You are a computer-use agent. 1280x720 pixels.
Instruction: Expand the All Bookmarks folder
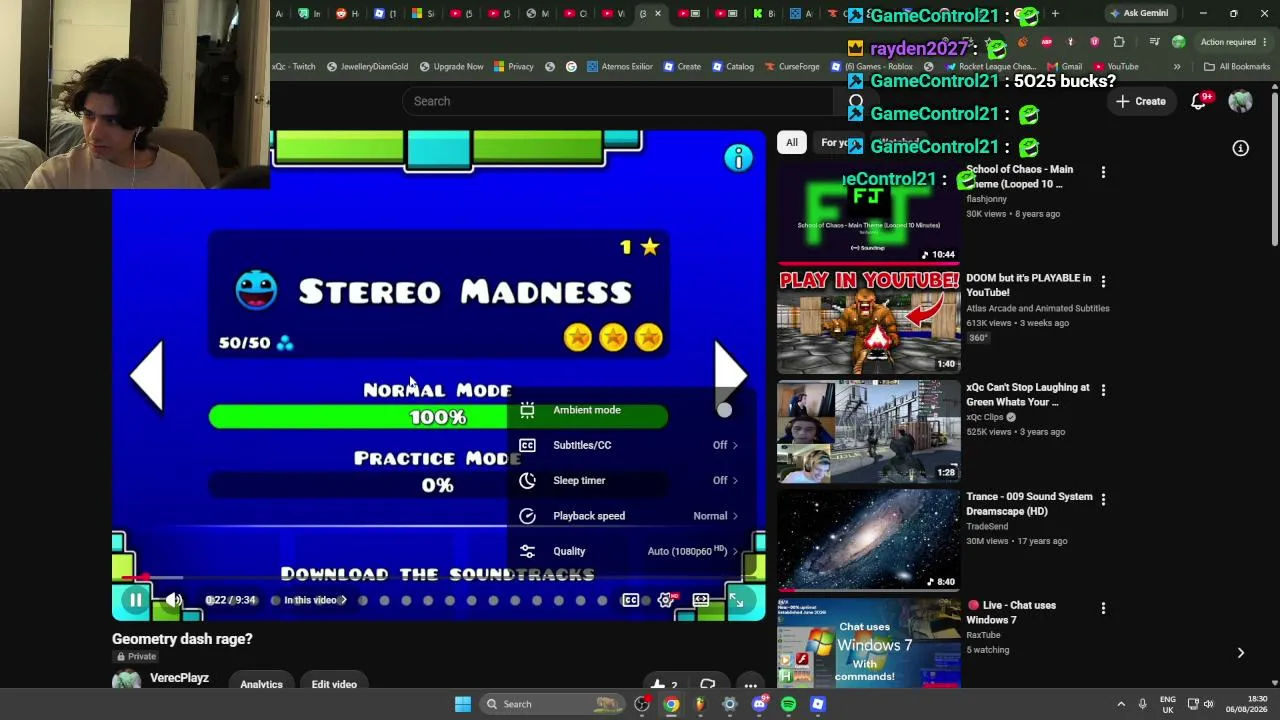1237,67
